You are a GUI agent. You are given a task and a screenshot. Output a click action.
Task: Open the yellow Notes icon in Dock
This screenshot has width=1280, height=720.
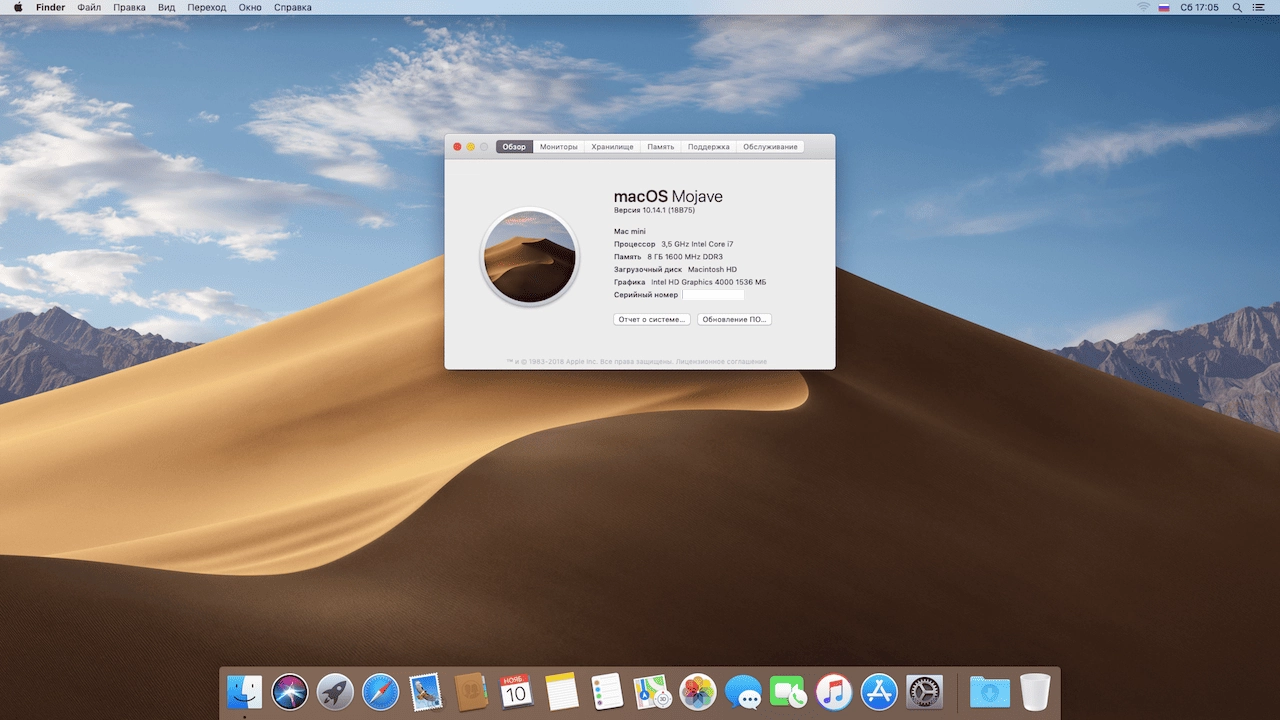pyautogui.click(x=562, y=691)
